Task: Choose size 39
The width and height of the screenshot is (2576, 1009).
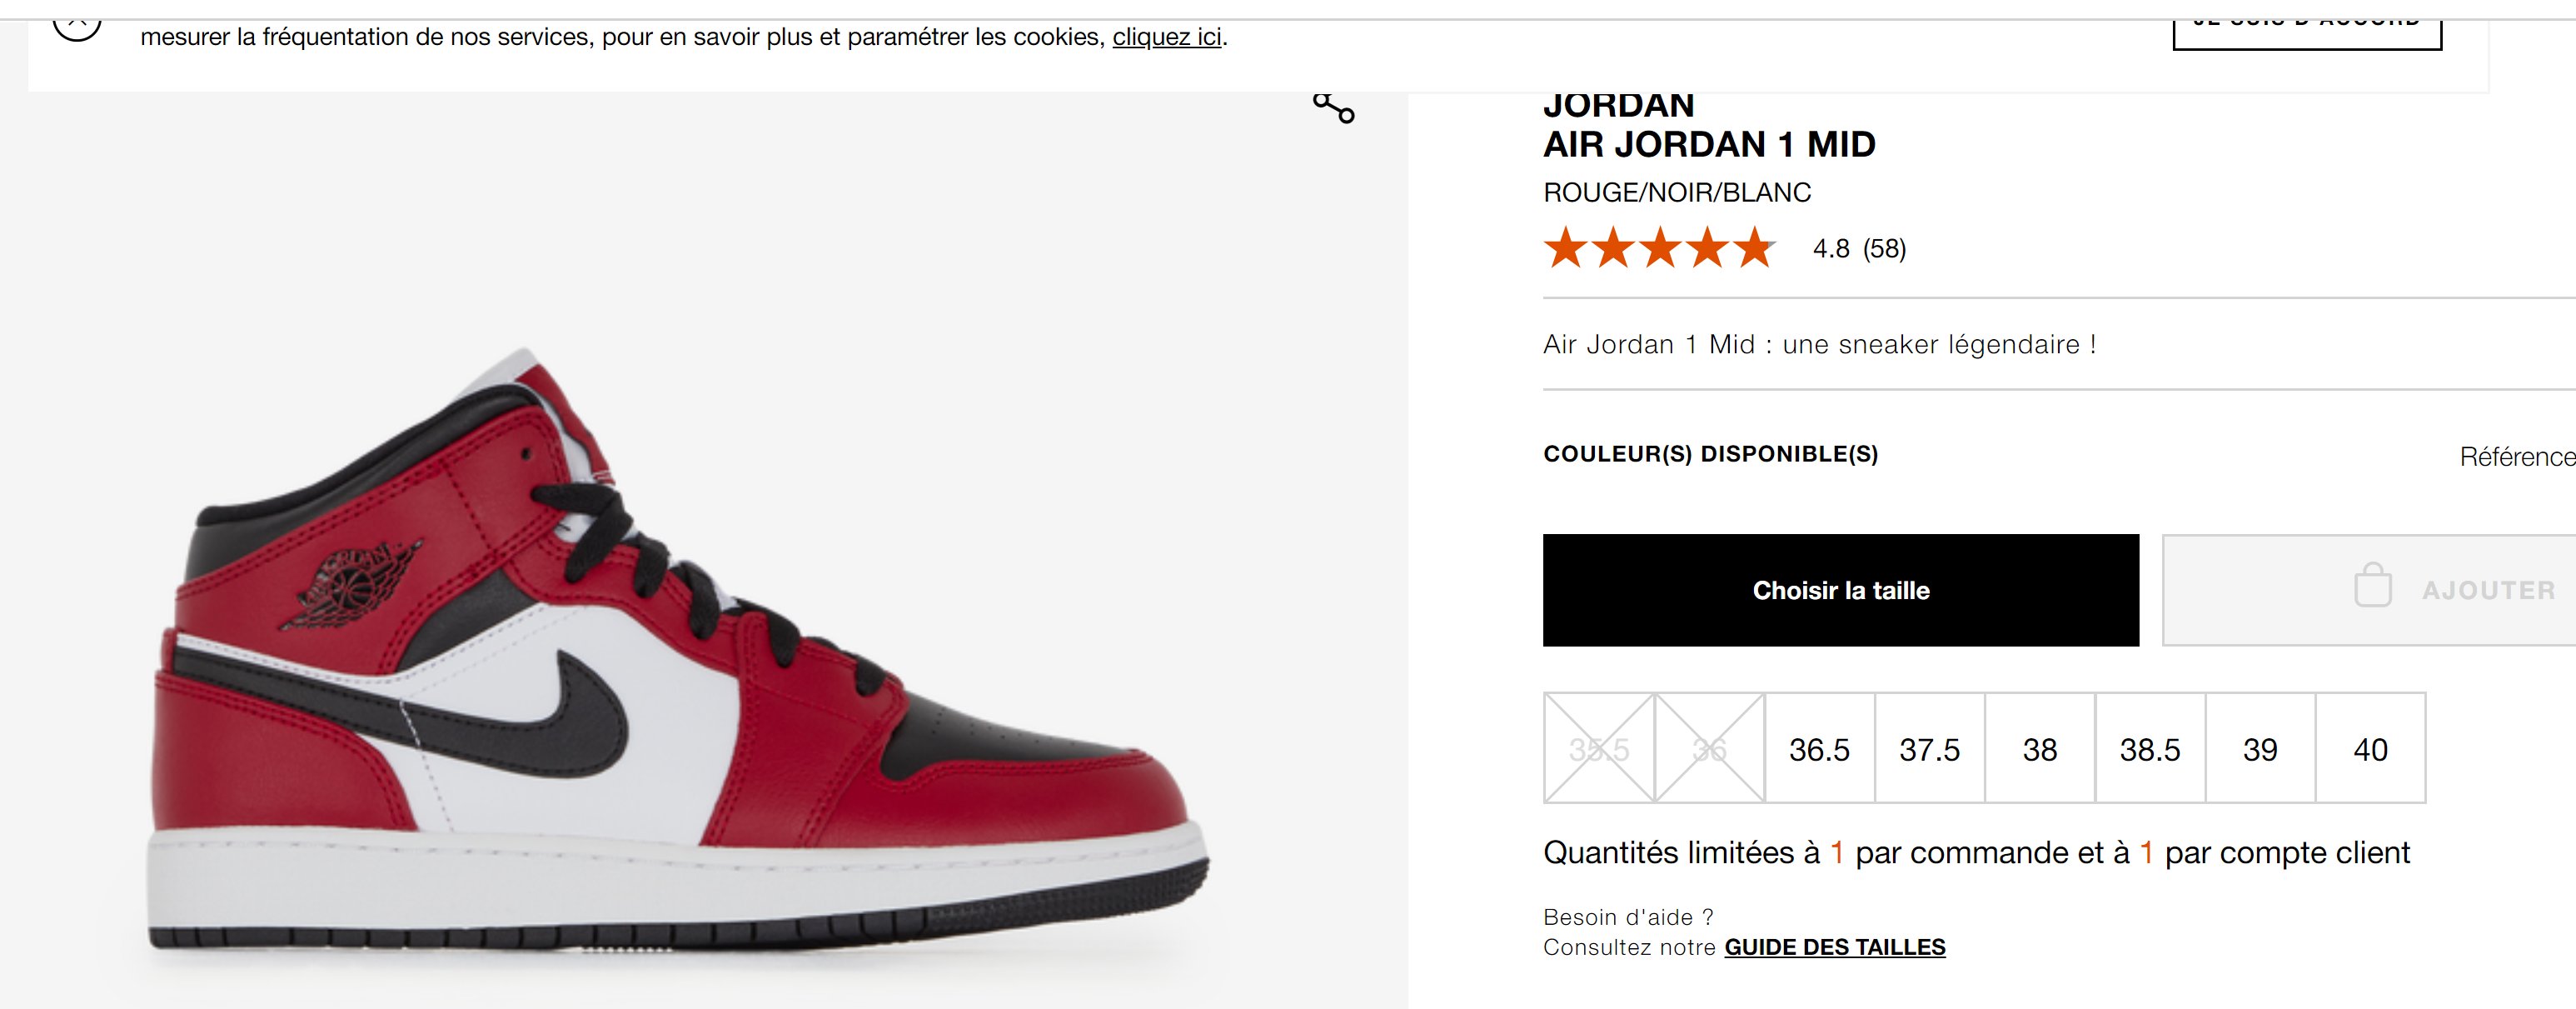Action: pyautogui.click(x=2260, y=748)
